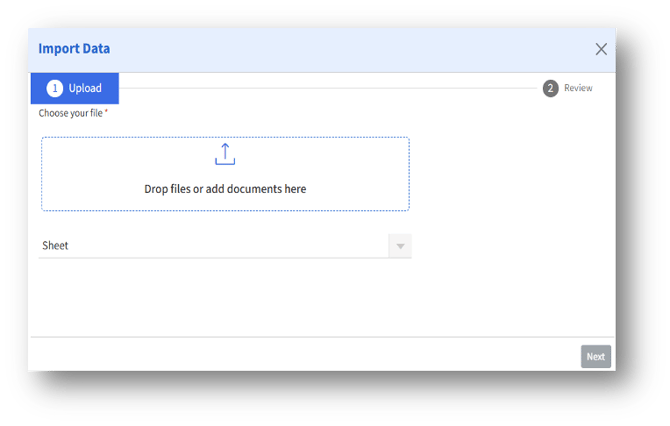This screenshot has width=670, height=426.
Task: Click "Drop files or add documents here" text
Action: pyautogui.click(x=225, y=189)
